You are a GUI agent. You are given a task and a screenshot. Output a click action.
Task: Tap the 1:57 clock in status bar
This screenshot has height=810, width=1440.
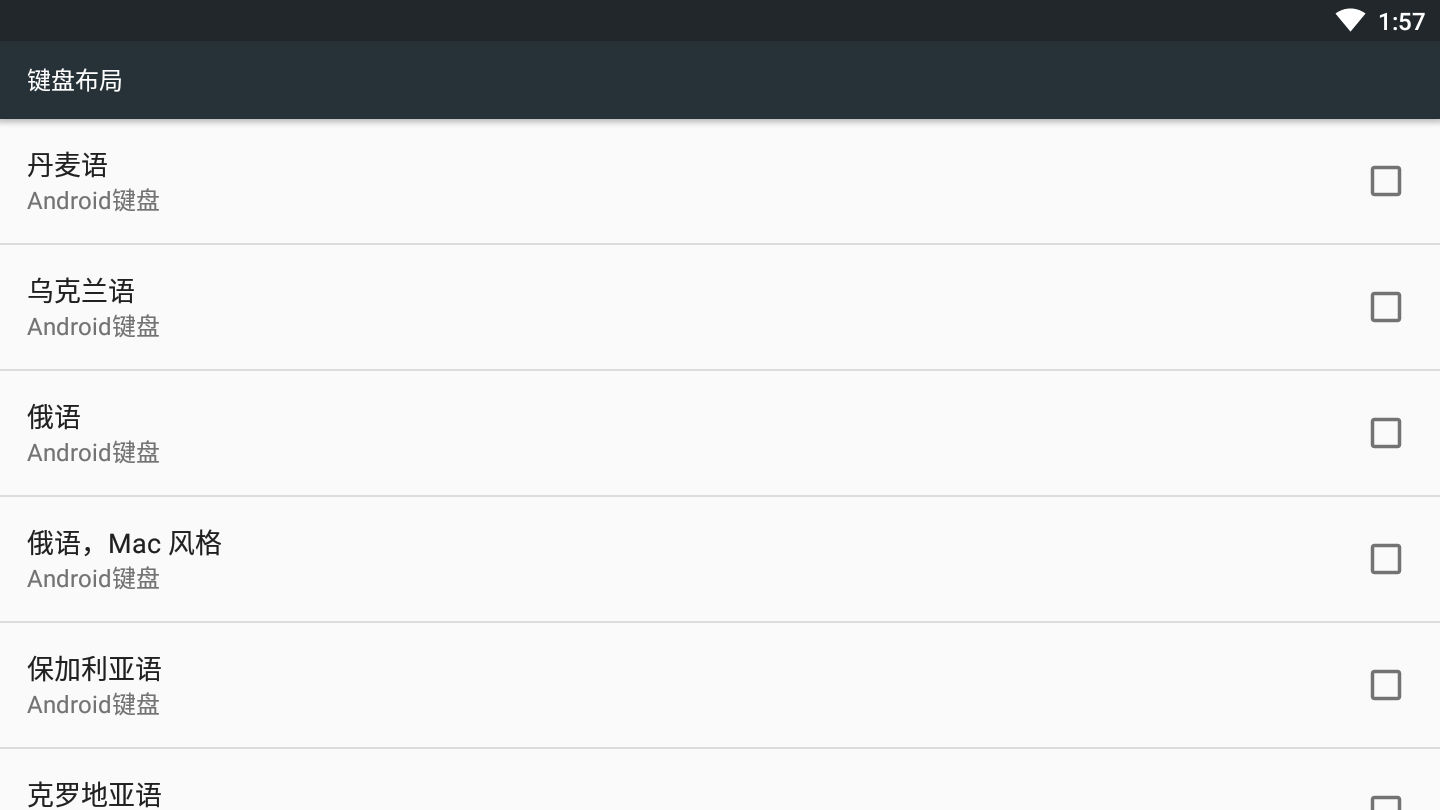pos(1401,21)
